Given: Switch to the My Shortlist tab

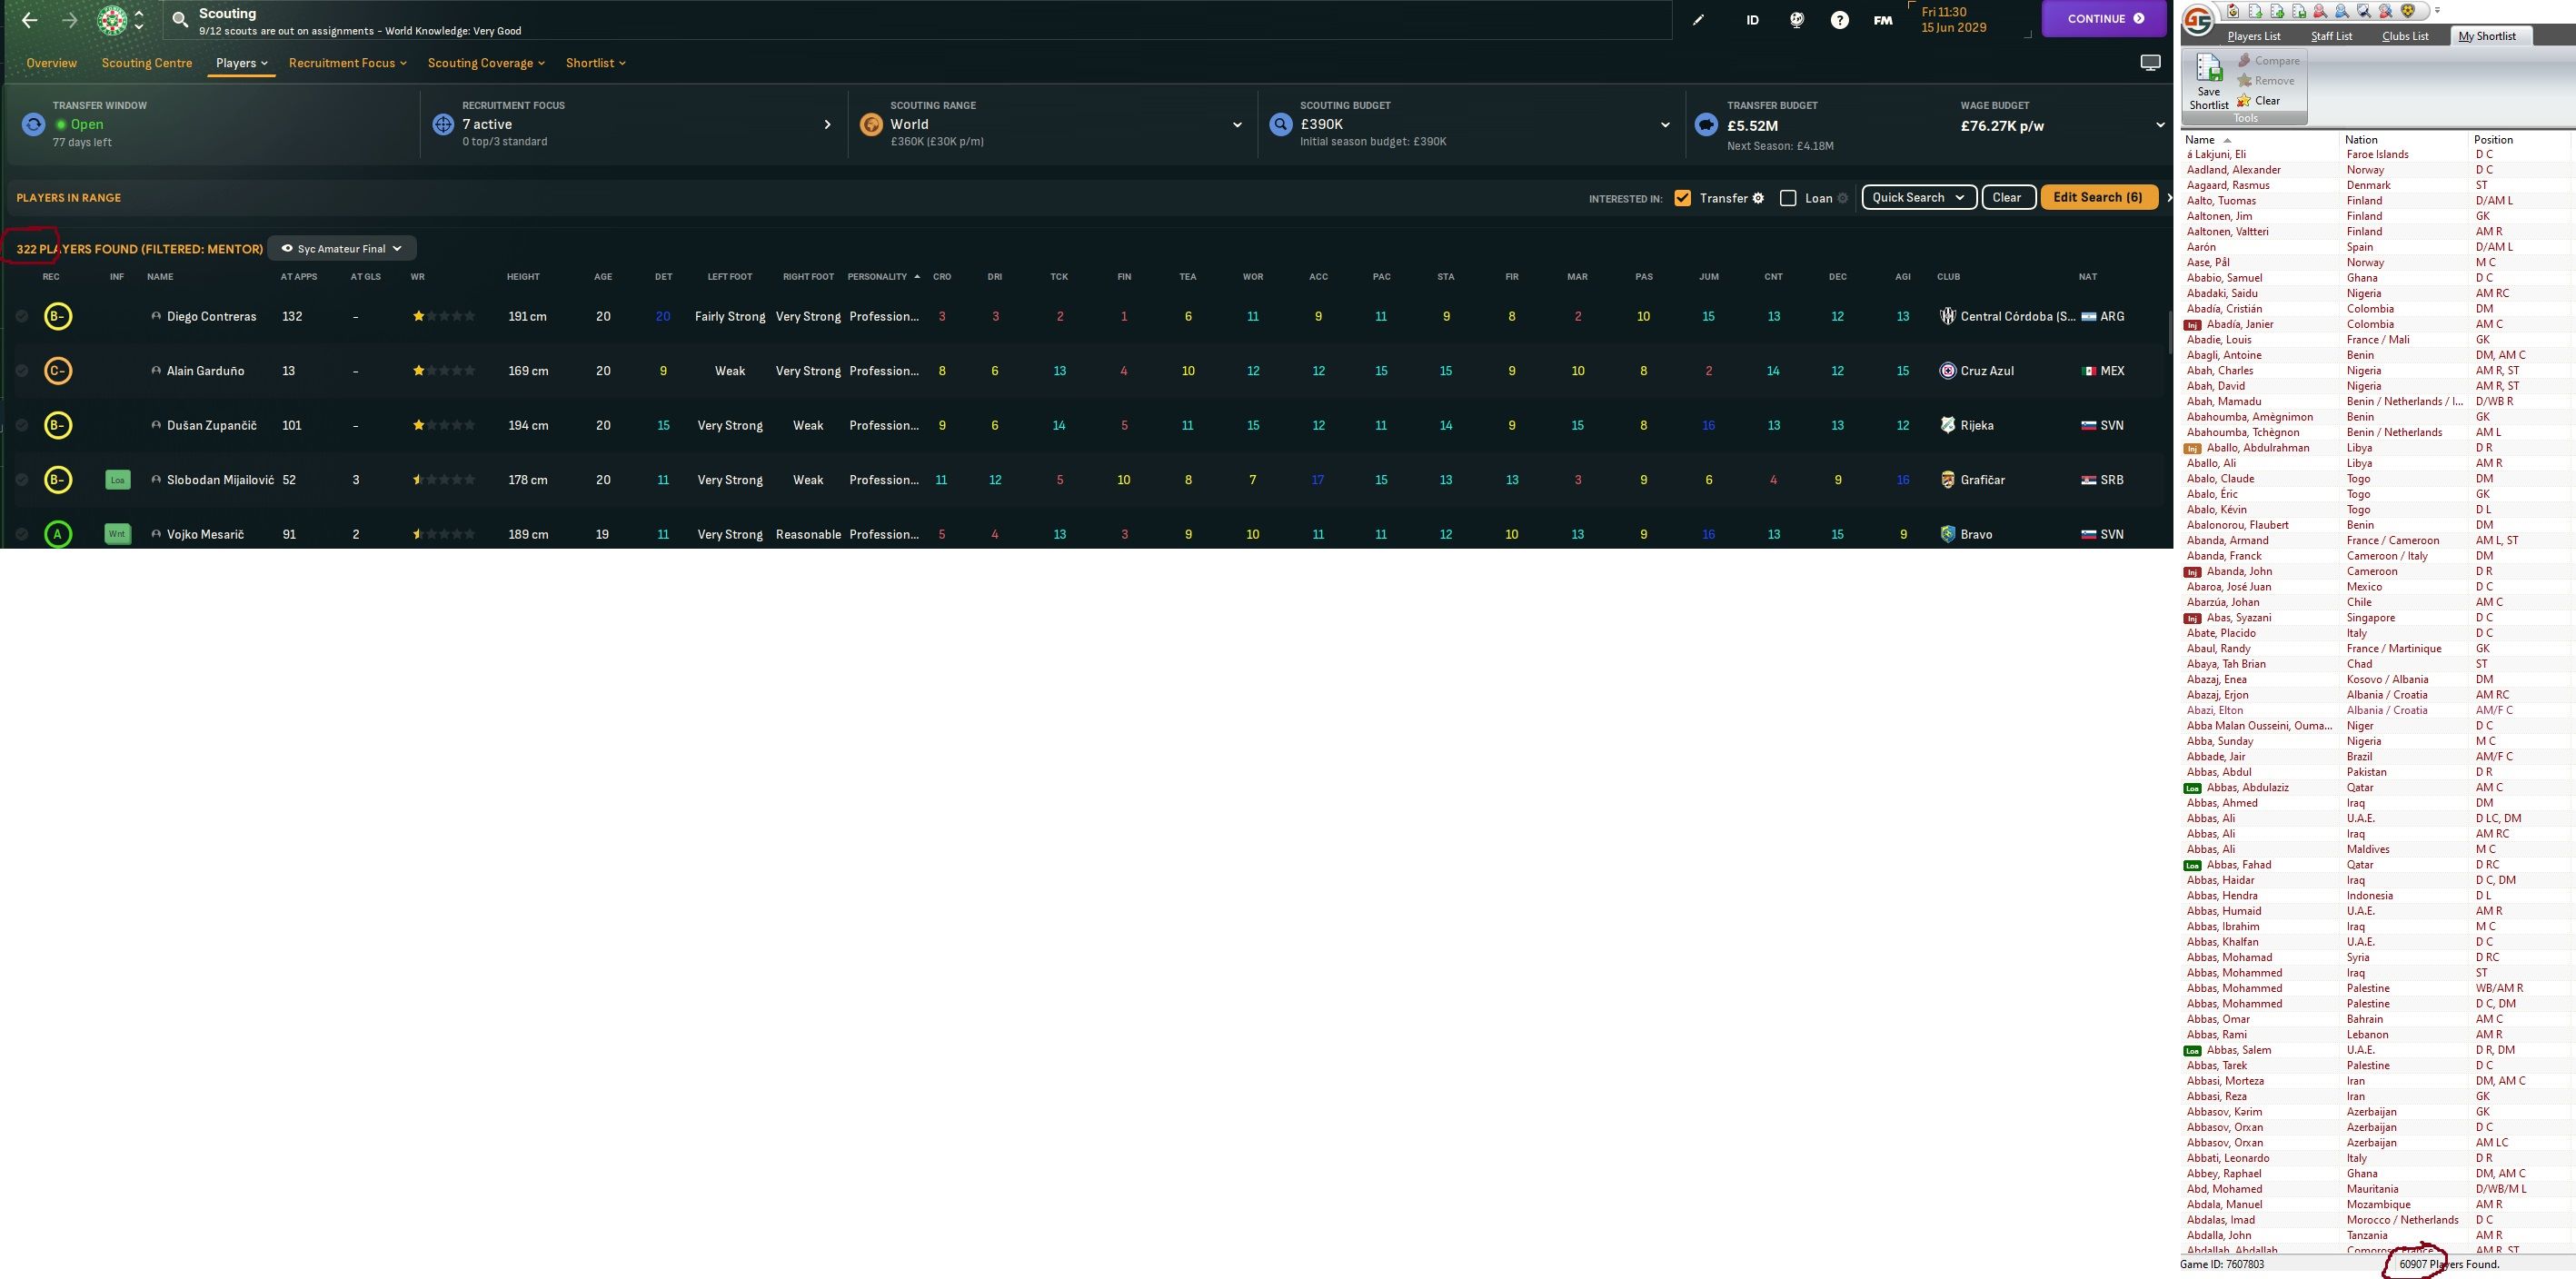Looking at the screenshot, I should click(2492, 36).
